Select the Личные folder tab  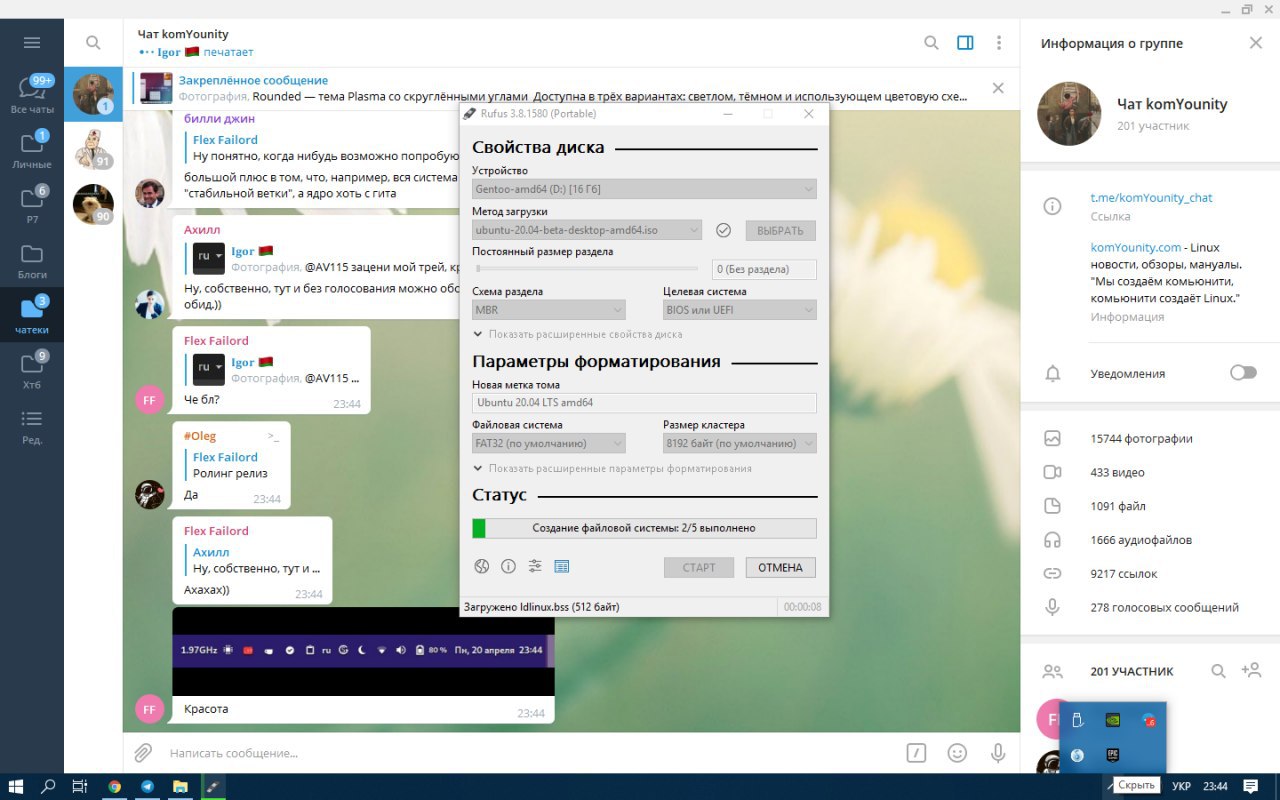click(32, 150)
